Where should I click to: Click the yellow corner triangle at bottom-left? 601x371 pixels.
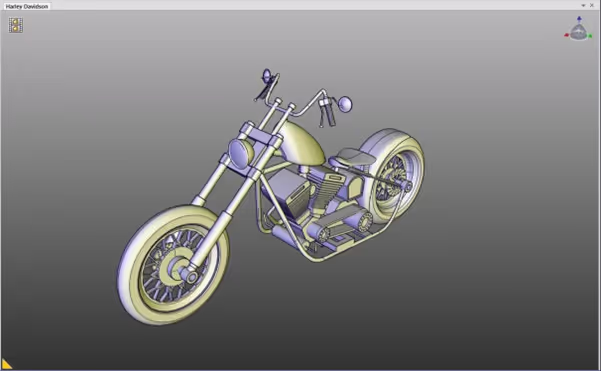click(x=7, y=364)
